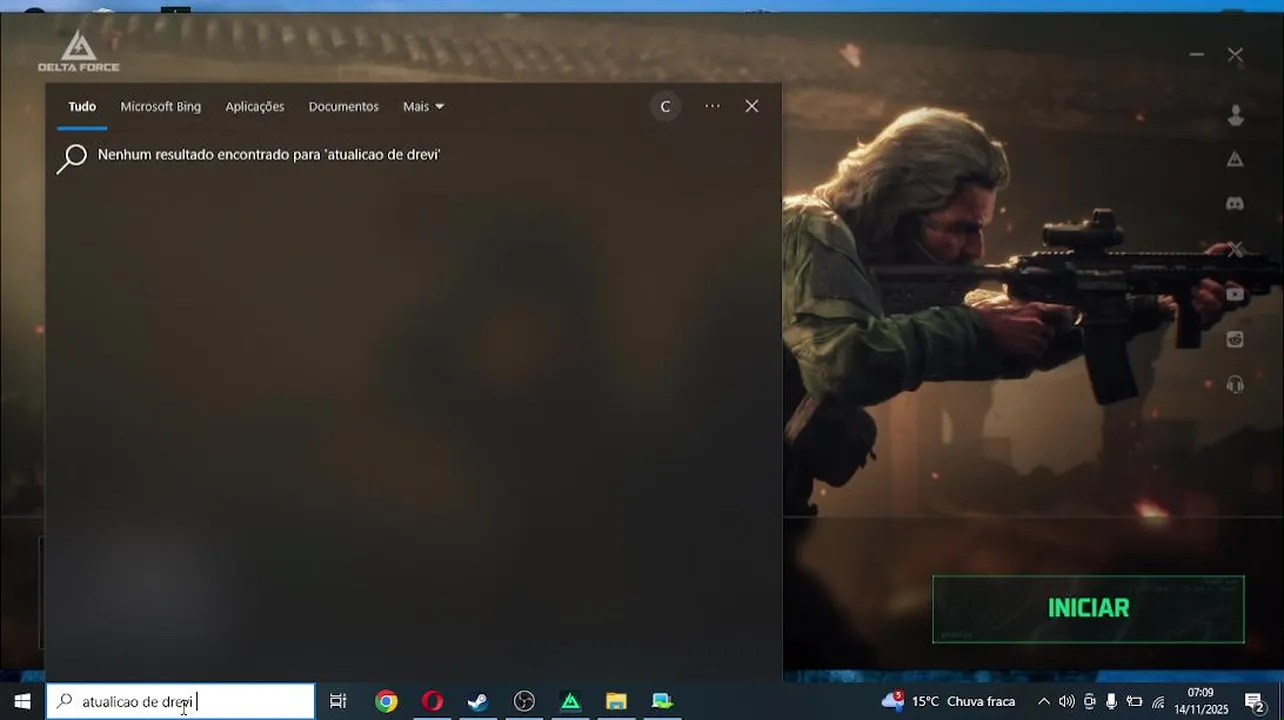This screenshot has height=720, width=1284.
Task: Switch to the Microsoft Bing search tab
Action: click(160, 106)
